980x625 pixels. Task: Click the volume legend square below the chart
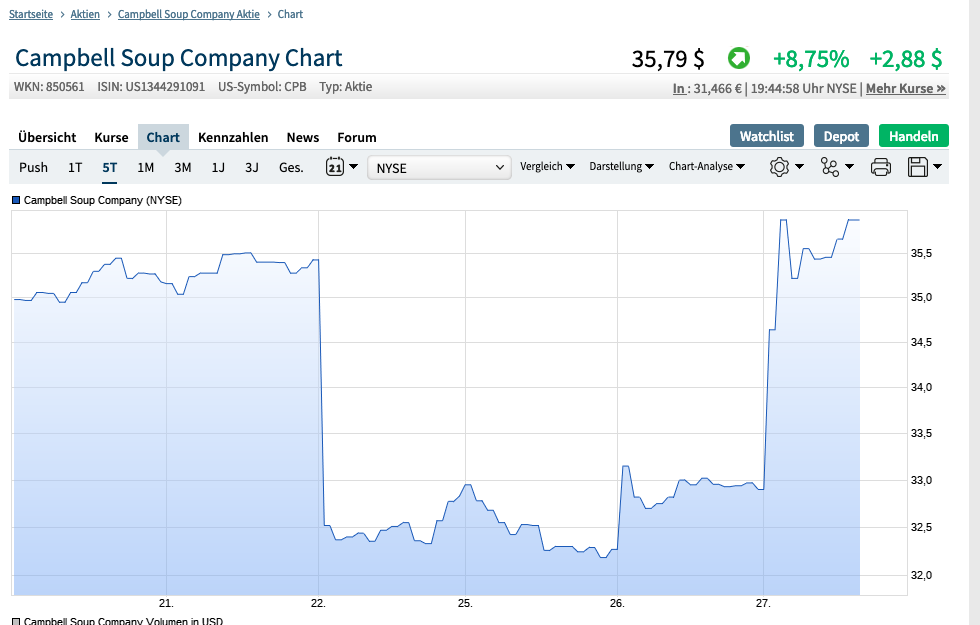click(x=14, y=620)
